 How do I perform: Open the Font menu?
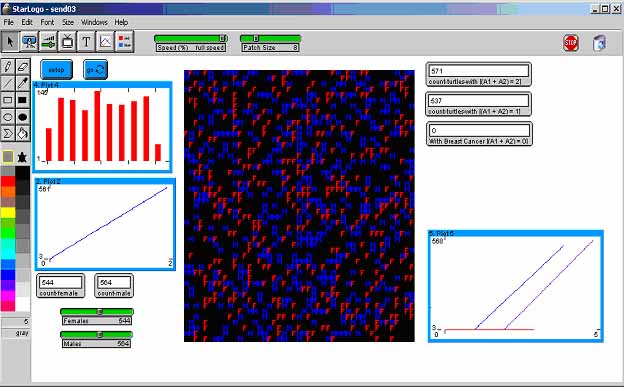pyautogui.click(x=47, y=22)
